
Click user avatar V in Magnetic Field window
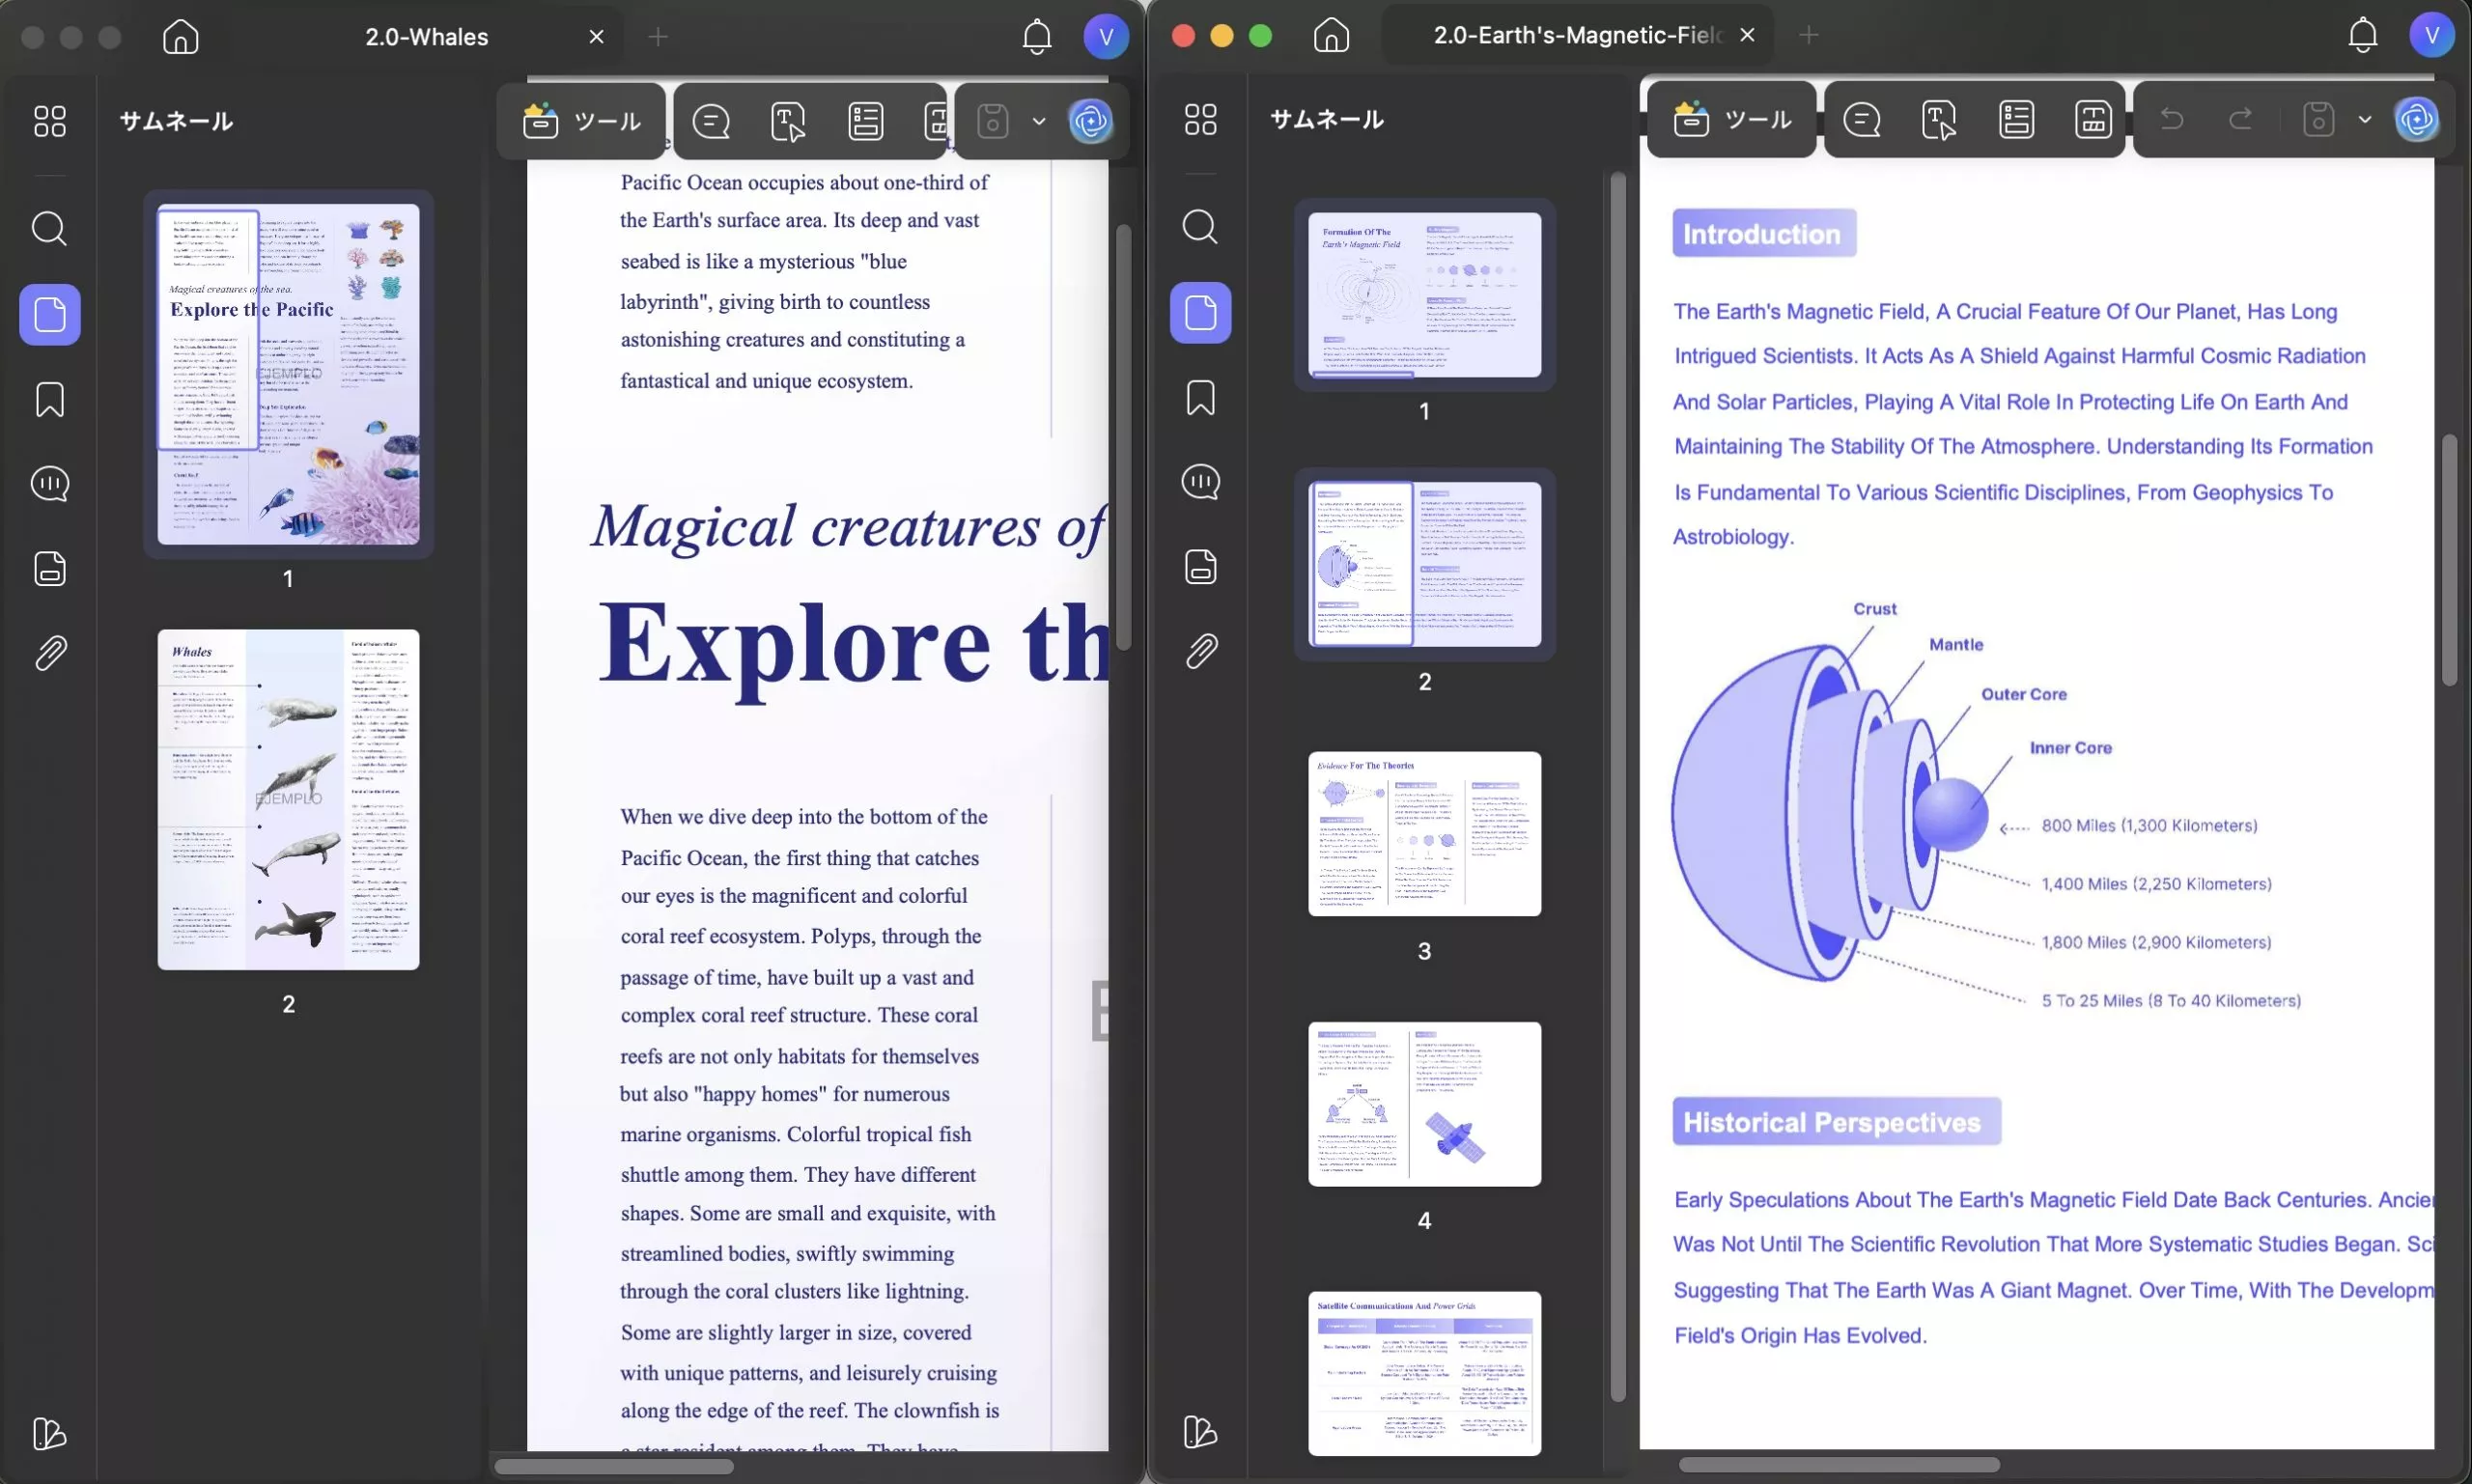[x=2431, y=35]
